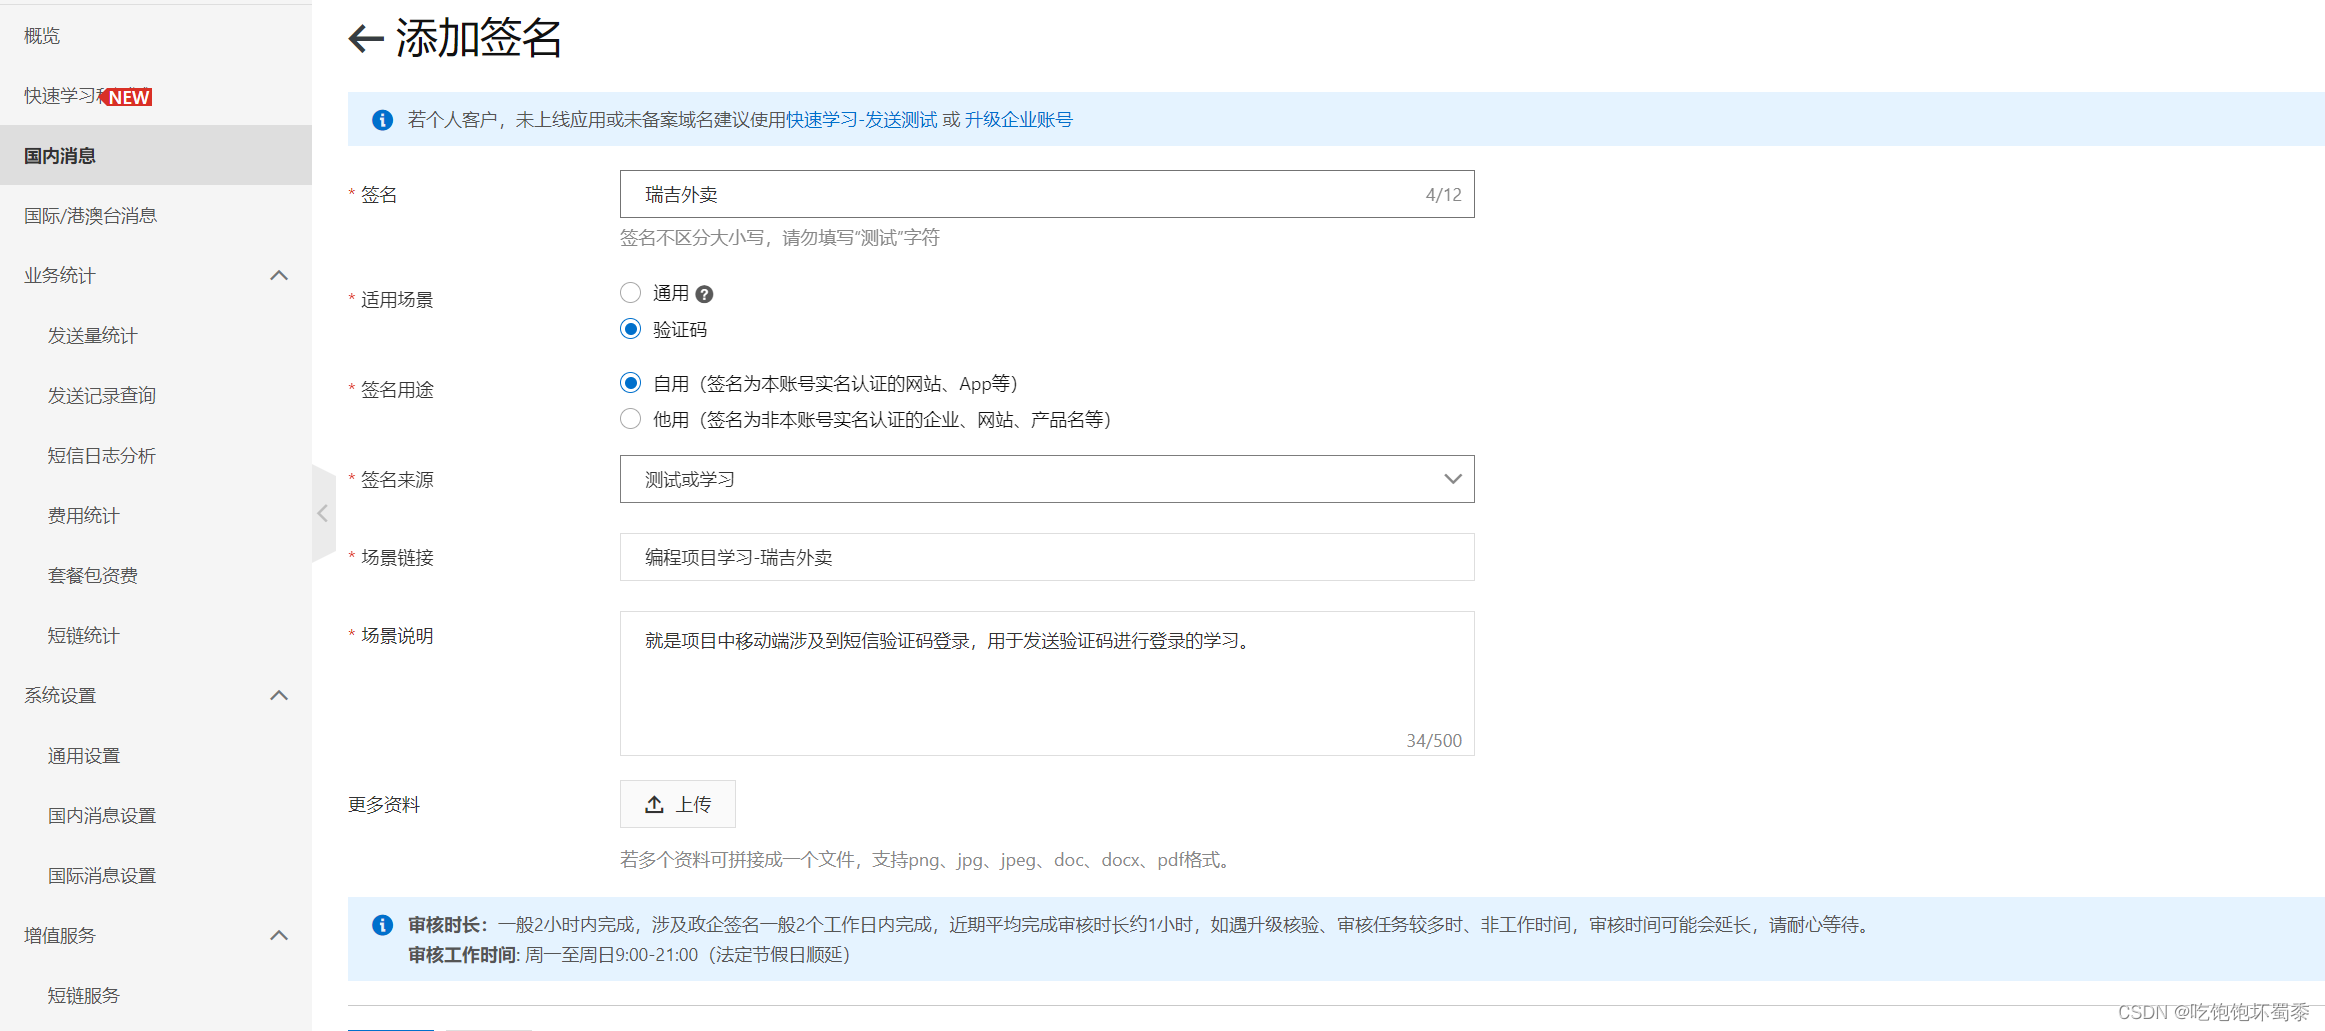Open 短链服务 page
The height and width of the screenshot is (1031, 2325).
click(84, 996)
